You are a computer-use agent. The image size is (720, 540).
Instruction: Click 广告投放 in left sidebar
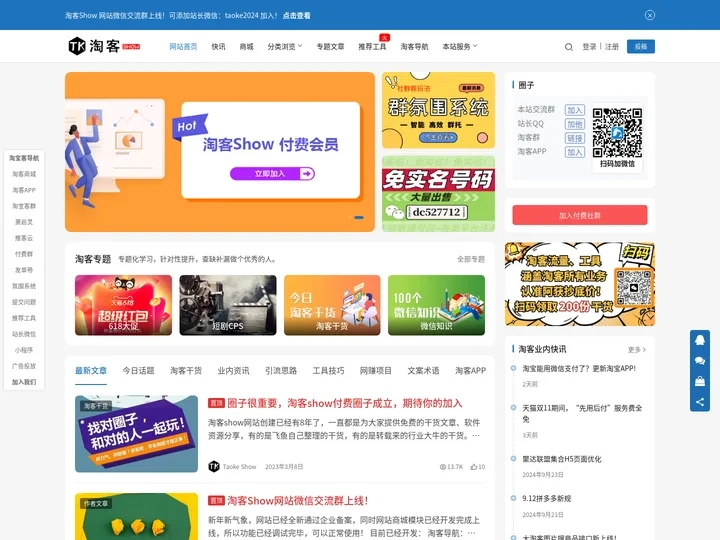[x=24, y=366]
